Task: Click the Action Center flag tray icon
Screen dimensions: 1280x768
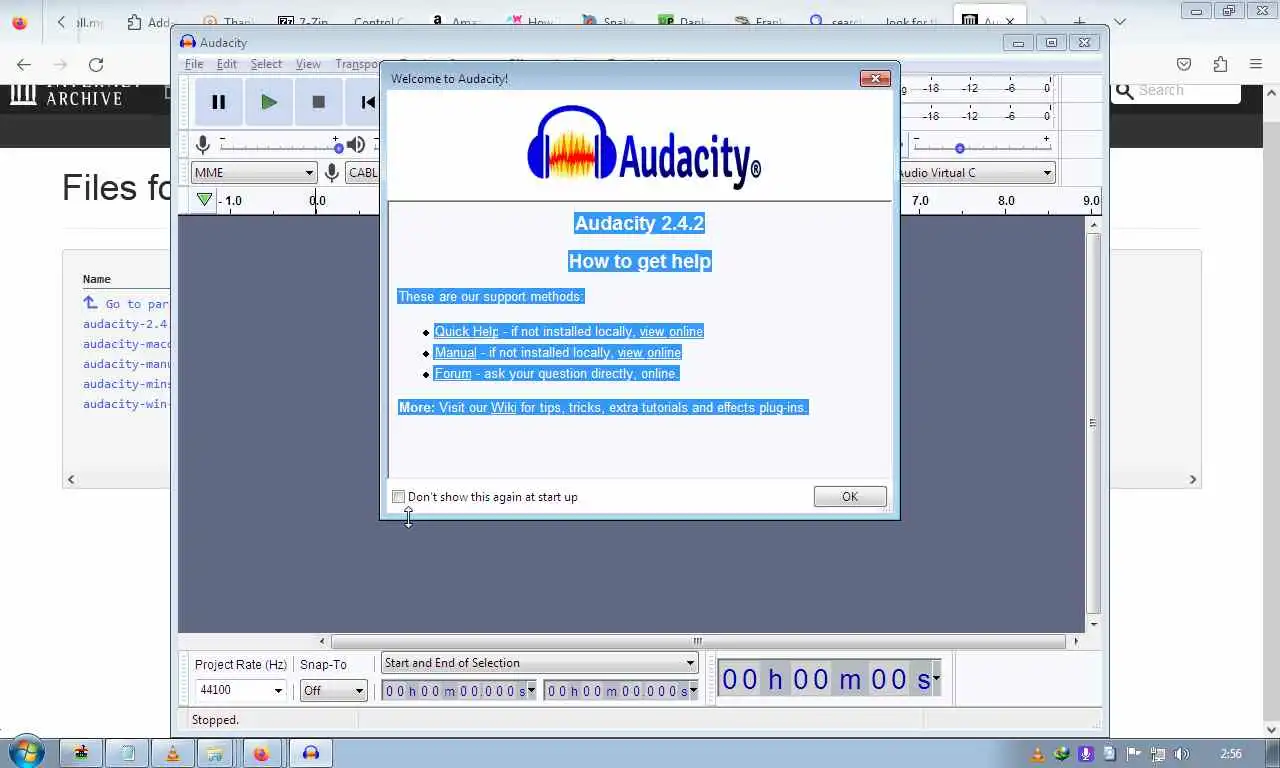Action: (x=1134, y=754)
